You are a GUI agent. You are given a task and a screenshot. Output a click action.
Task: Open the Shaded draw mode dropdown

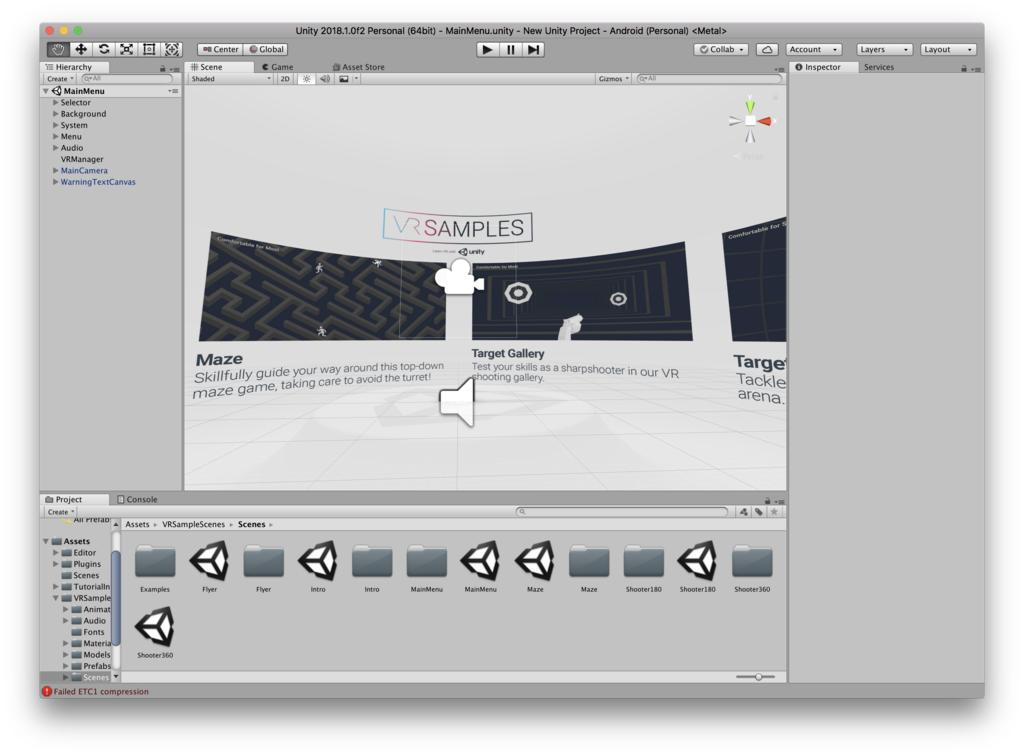tap(231, 79)
